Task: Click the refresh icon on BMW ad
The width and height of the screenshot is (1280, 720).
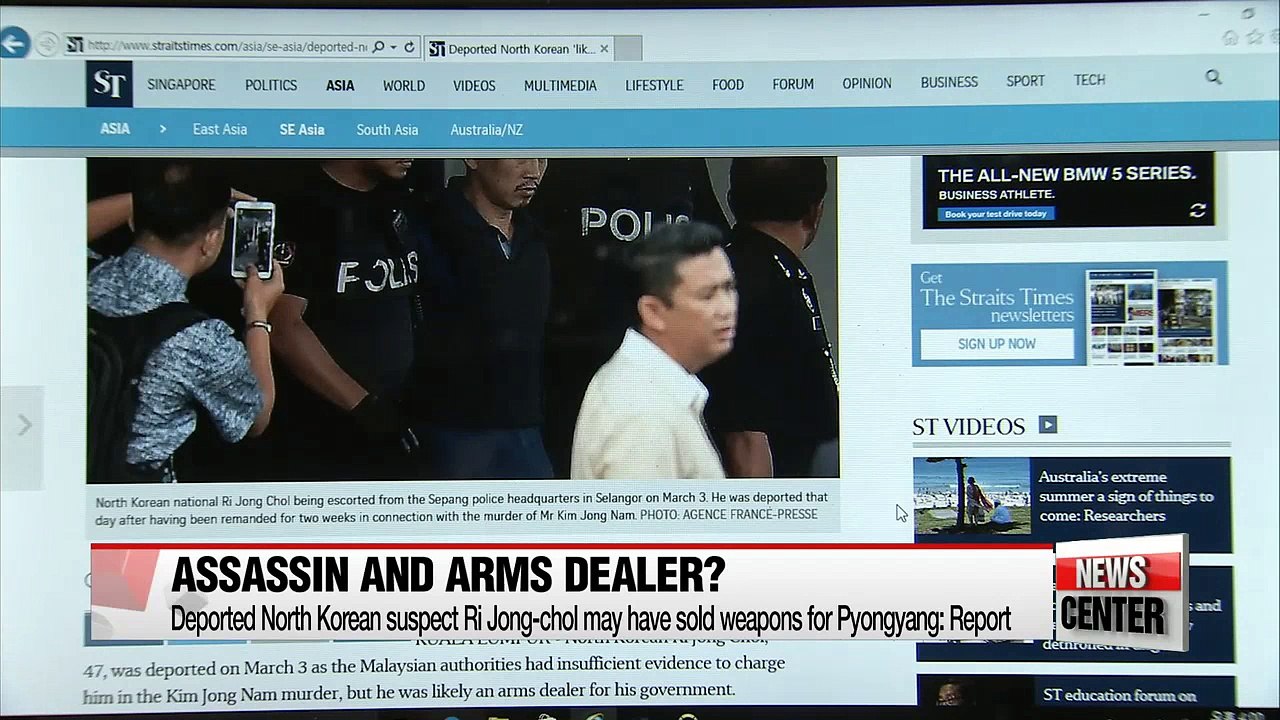Action: point(1197,211)
